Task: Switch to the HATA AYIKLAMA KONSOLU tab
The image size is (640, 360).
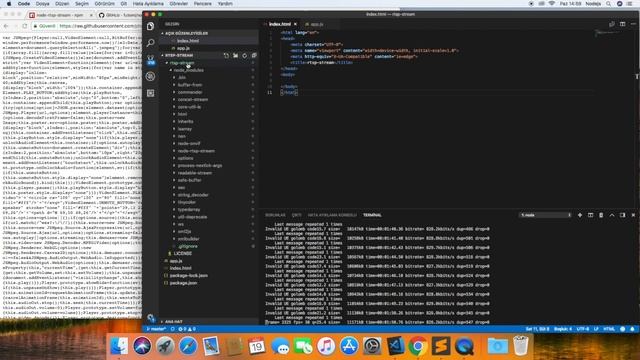Action: (x=332, y=215)
